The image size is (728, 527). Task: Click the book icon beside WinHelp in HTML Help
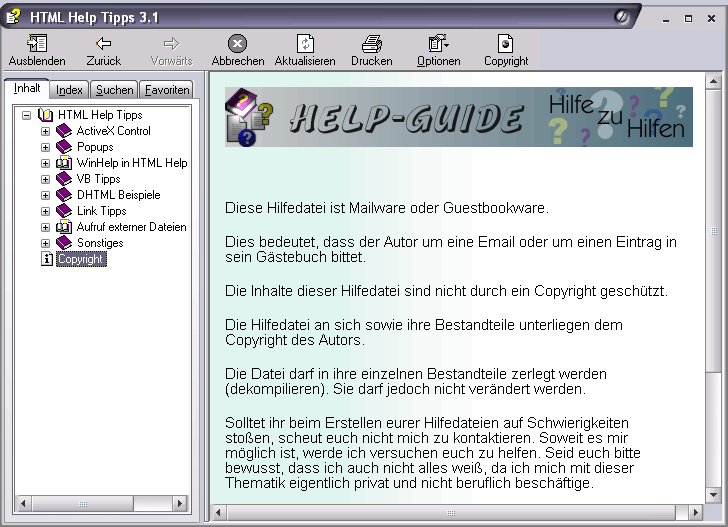(x=64, y=163)
